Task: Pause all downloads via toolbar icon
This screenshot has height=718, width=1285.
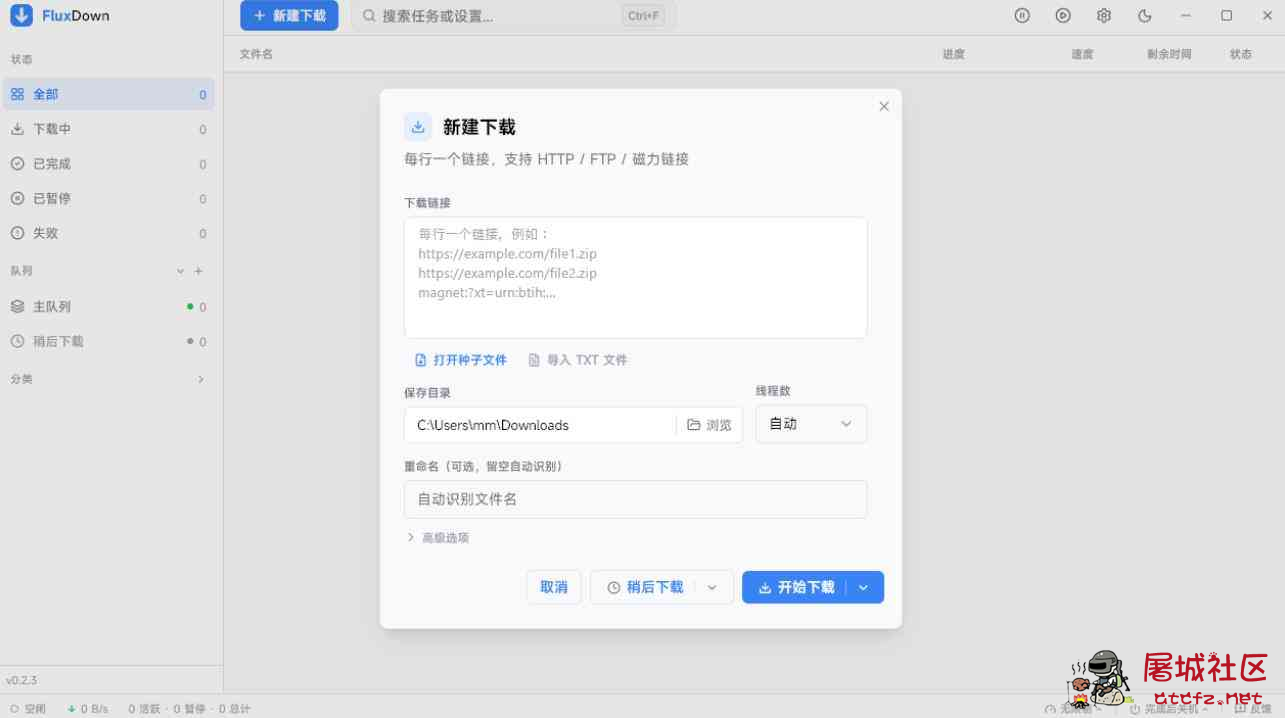Action: 1022,15
